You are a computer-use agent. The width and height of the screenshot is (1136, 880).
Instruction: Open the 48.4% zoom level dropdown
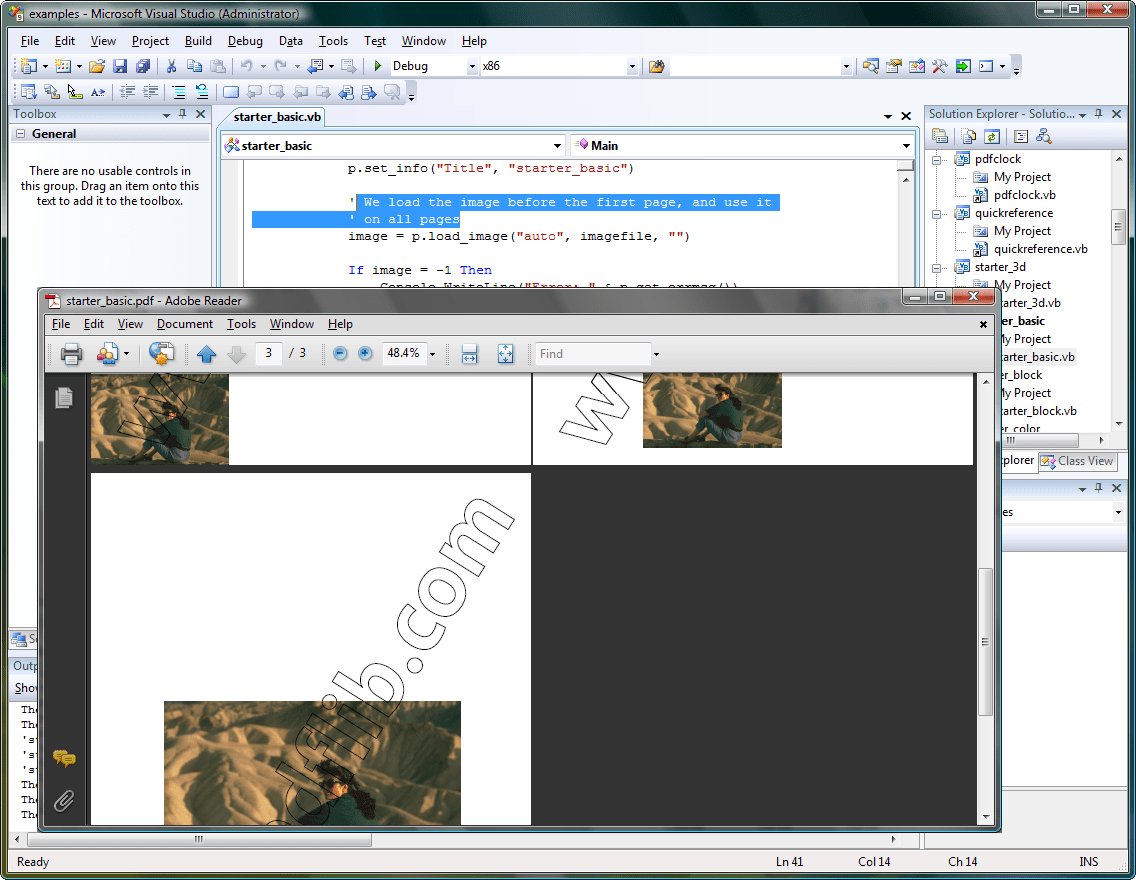point(432,354)
